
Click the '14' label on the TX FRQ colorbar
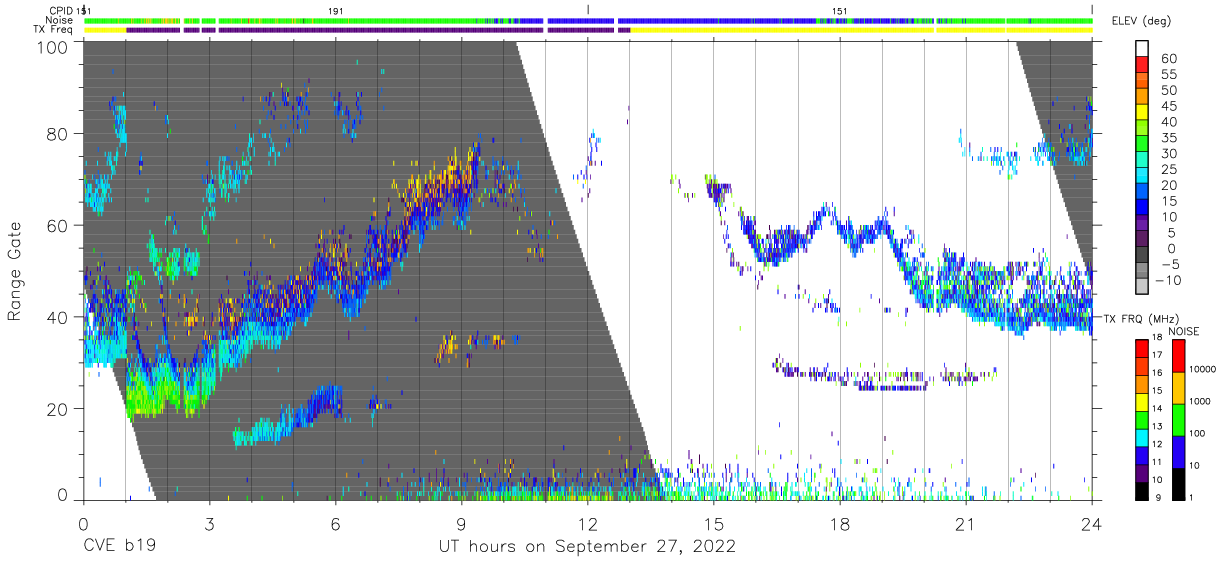click(1157, 409)
